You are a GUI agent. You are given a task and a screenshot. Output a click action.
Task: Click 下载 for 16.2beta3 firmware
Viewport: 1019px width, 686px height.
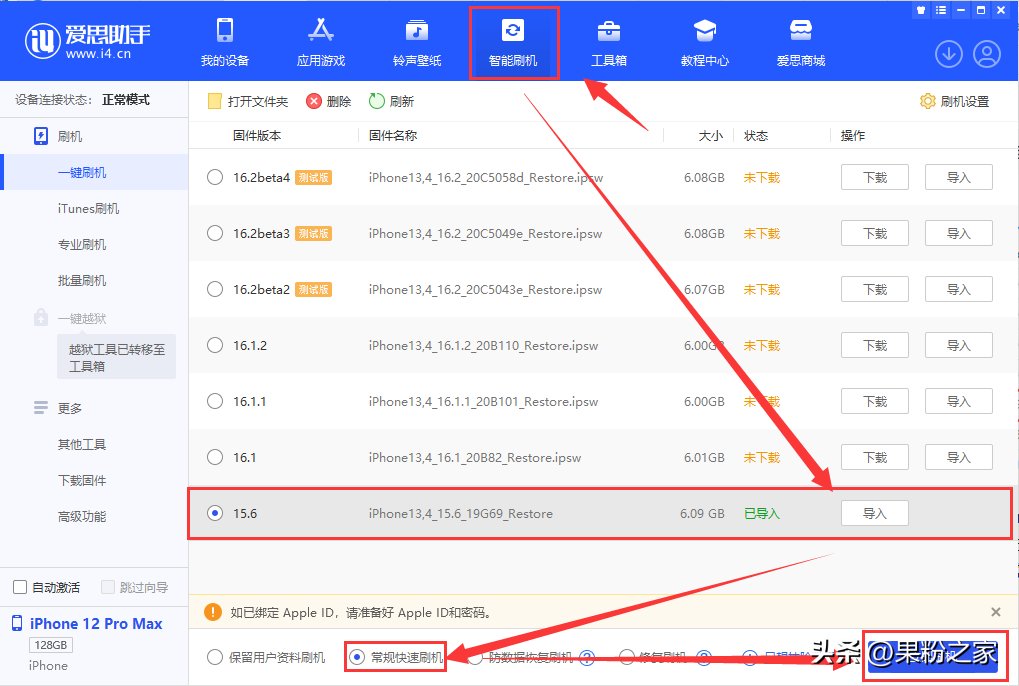tap(875, 233)
